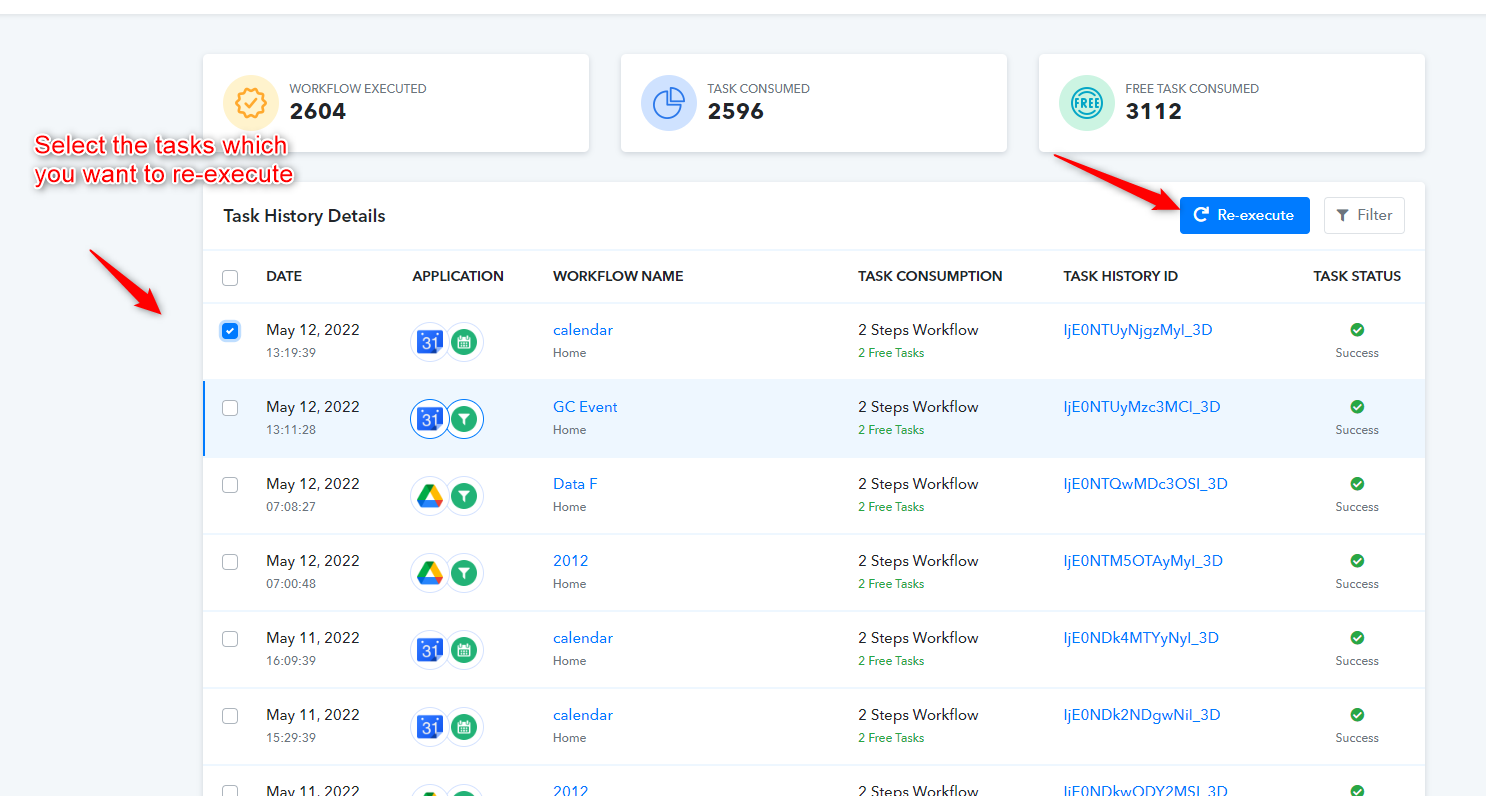The width and height of the screenshot is (1486, 796).
Task: Click the WORKFLOW NAME column header
Action: 618,276
